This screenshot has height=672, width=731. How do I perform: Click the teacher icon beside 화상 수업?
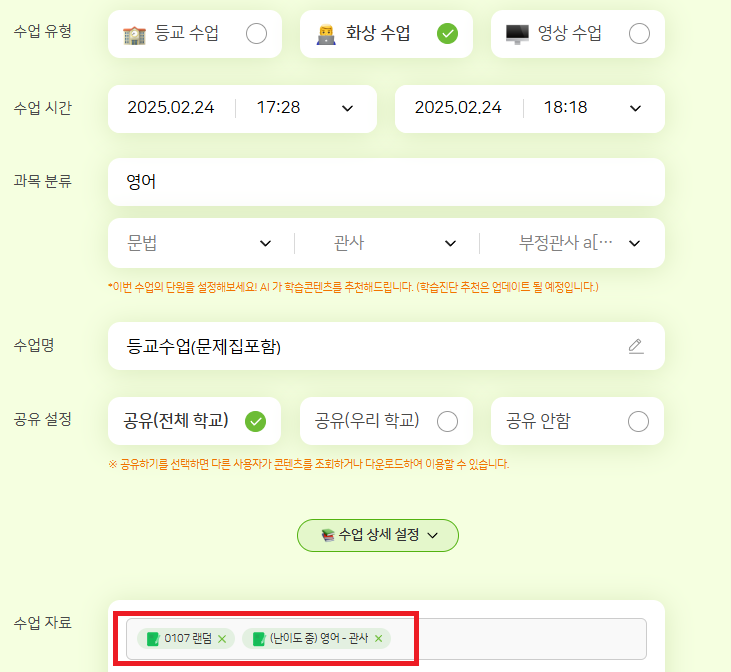(x=326, y=35)
